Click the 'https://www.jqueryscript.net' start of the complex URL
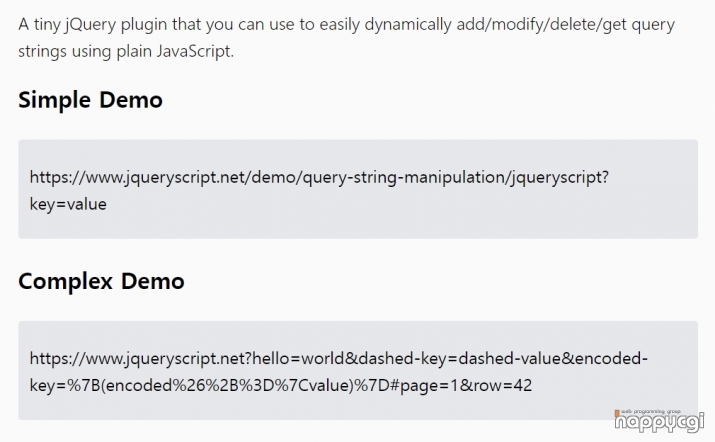The image size is (715, 442). click(x=138, y=359)
